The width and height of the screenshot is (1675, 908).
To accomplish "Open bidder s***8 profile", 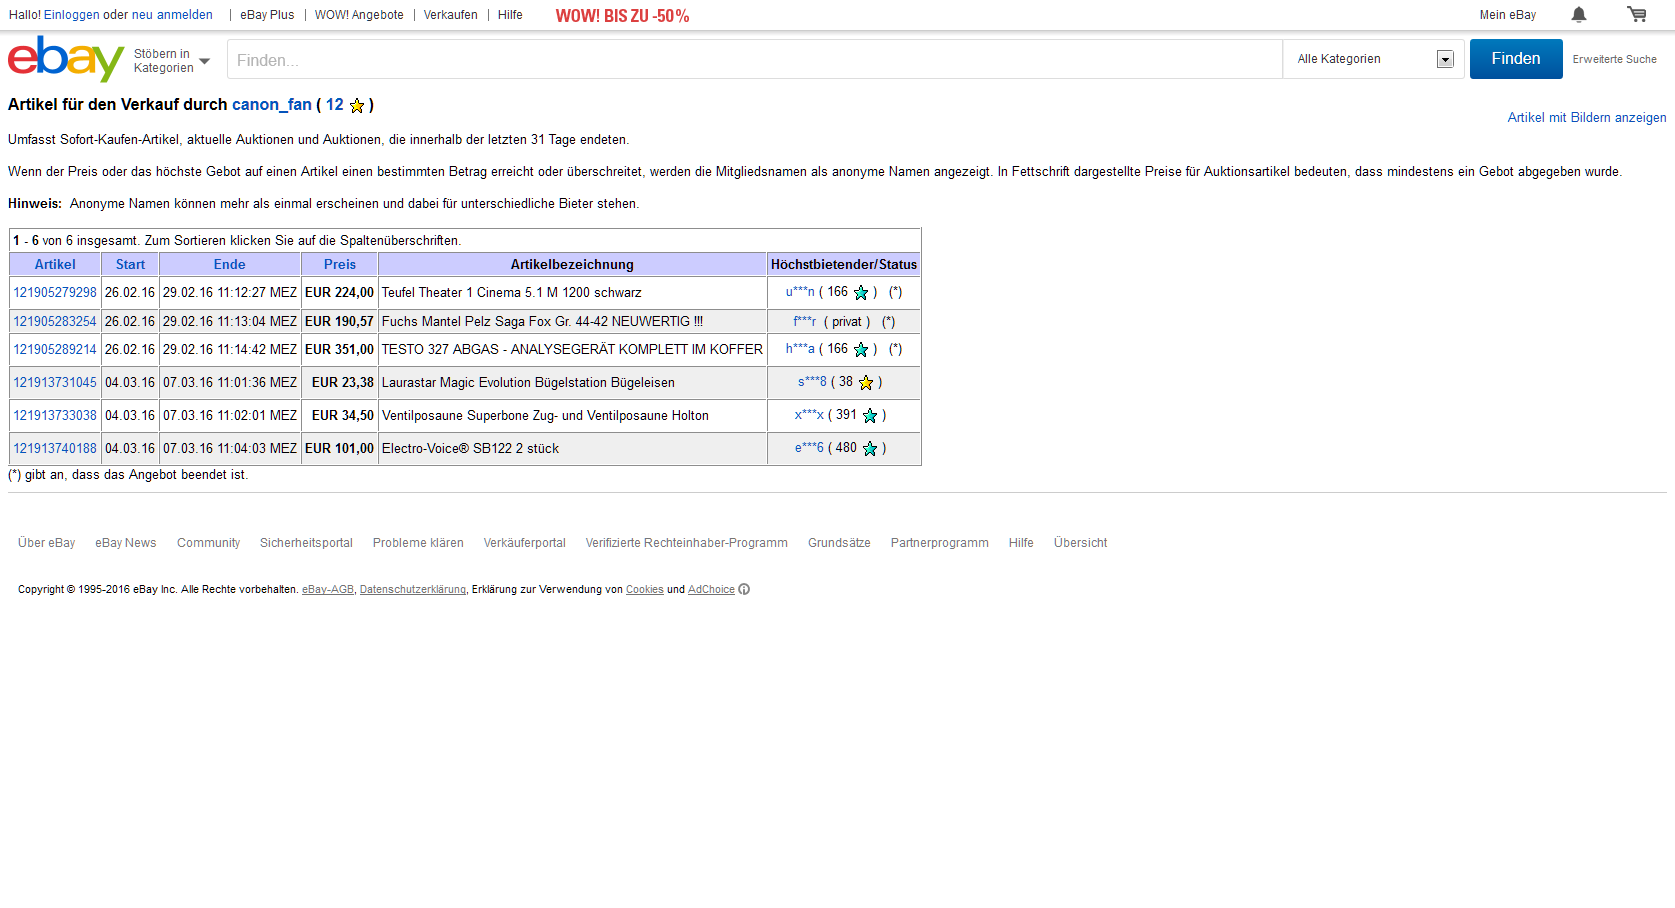I will click(812, 382).
